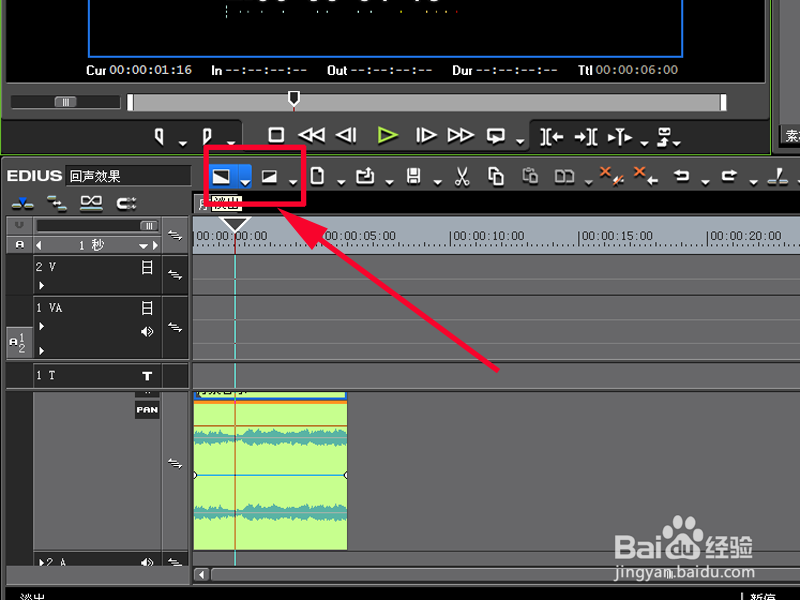The width and height of the screenshot is (800, 600).
Task: Open loop playback dropdown arrow
Action: 520,142
